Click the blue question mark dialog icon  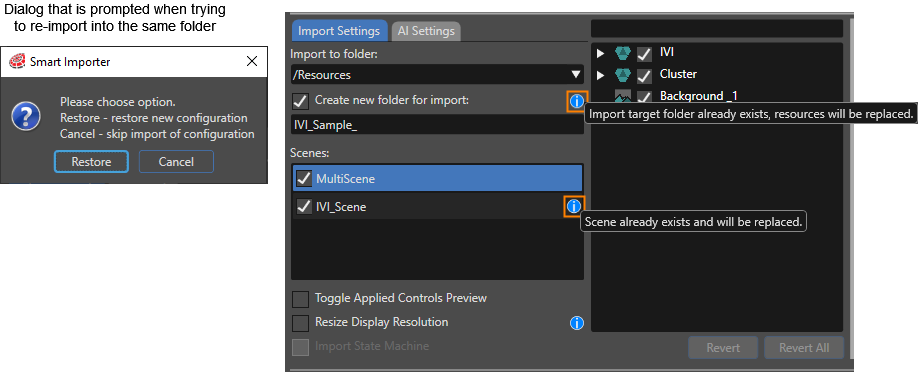(x=26, y=117)
